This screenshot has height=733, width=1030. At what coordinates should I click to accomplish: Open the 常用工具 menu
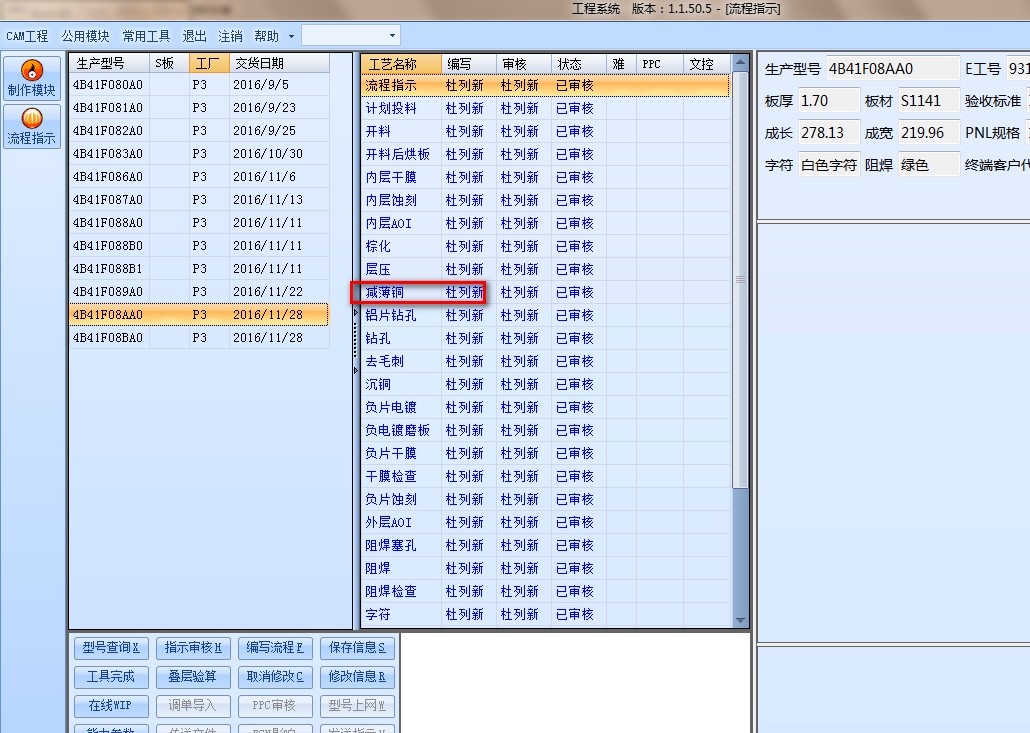(x=146, y=36)
